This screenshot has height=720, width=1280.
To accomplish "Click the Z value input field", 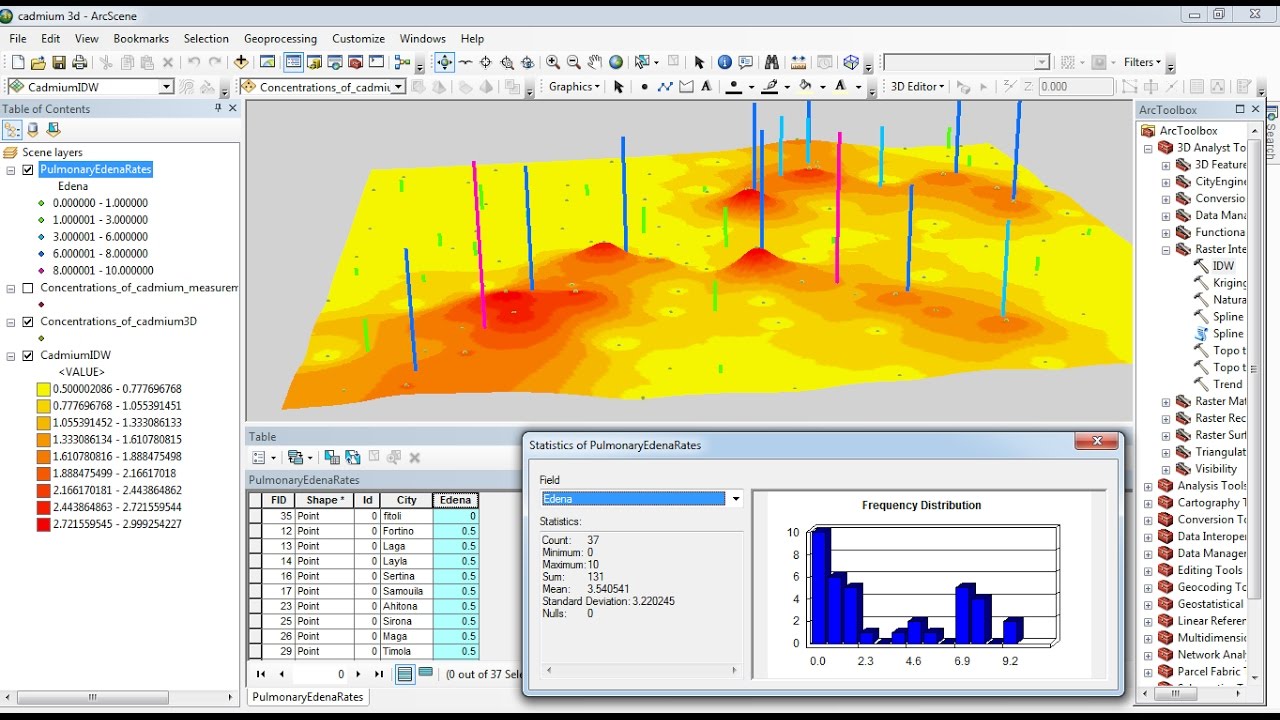I will [1076, 87].
